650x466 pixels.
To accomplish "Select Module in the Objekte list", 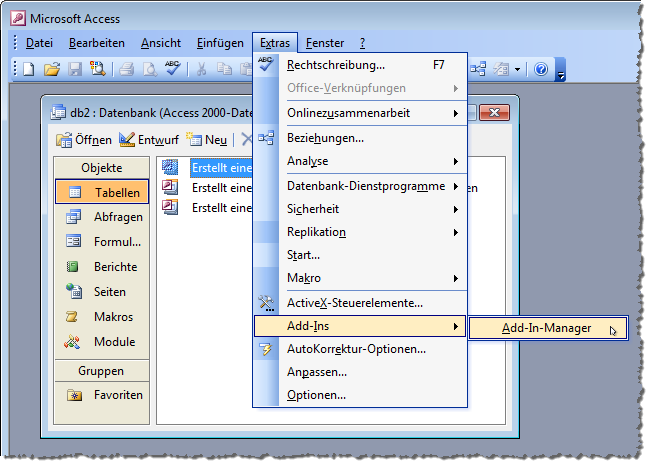I will coord(102,342).
